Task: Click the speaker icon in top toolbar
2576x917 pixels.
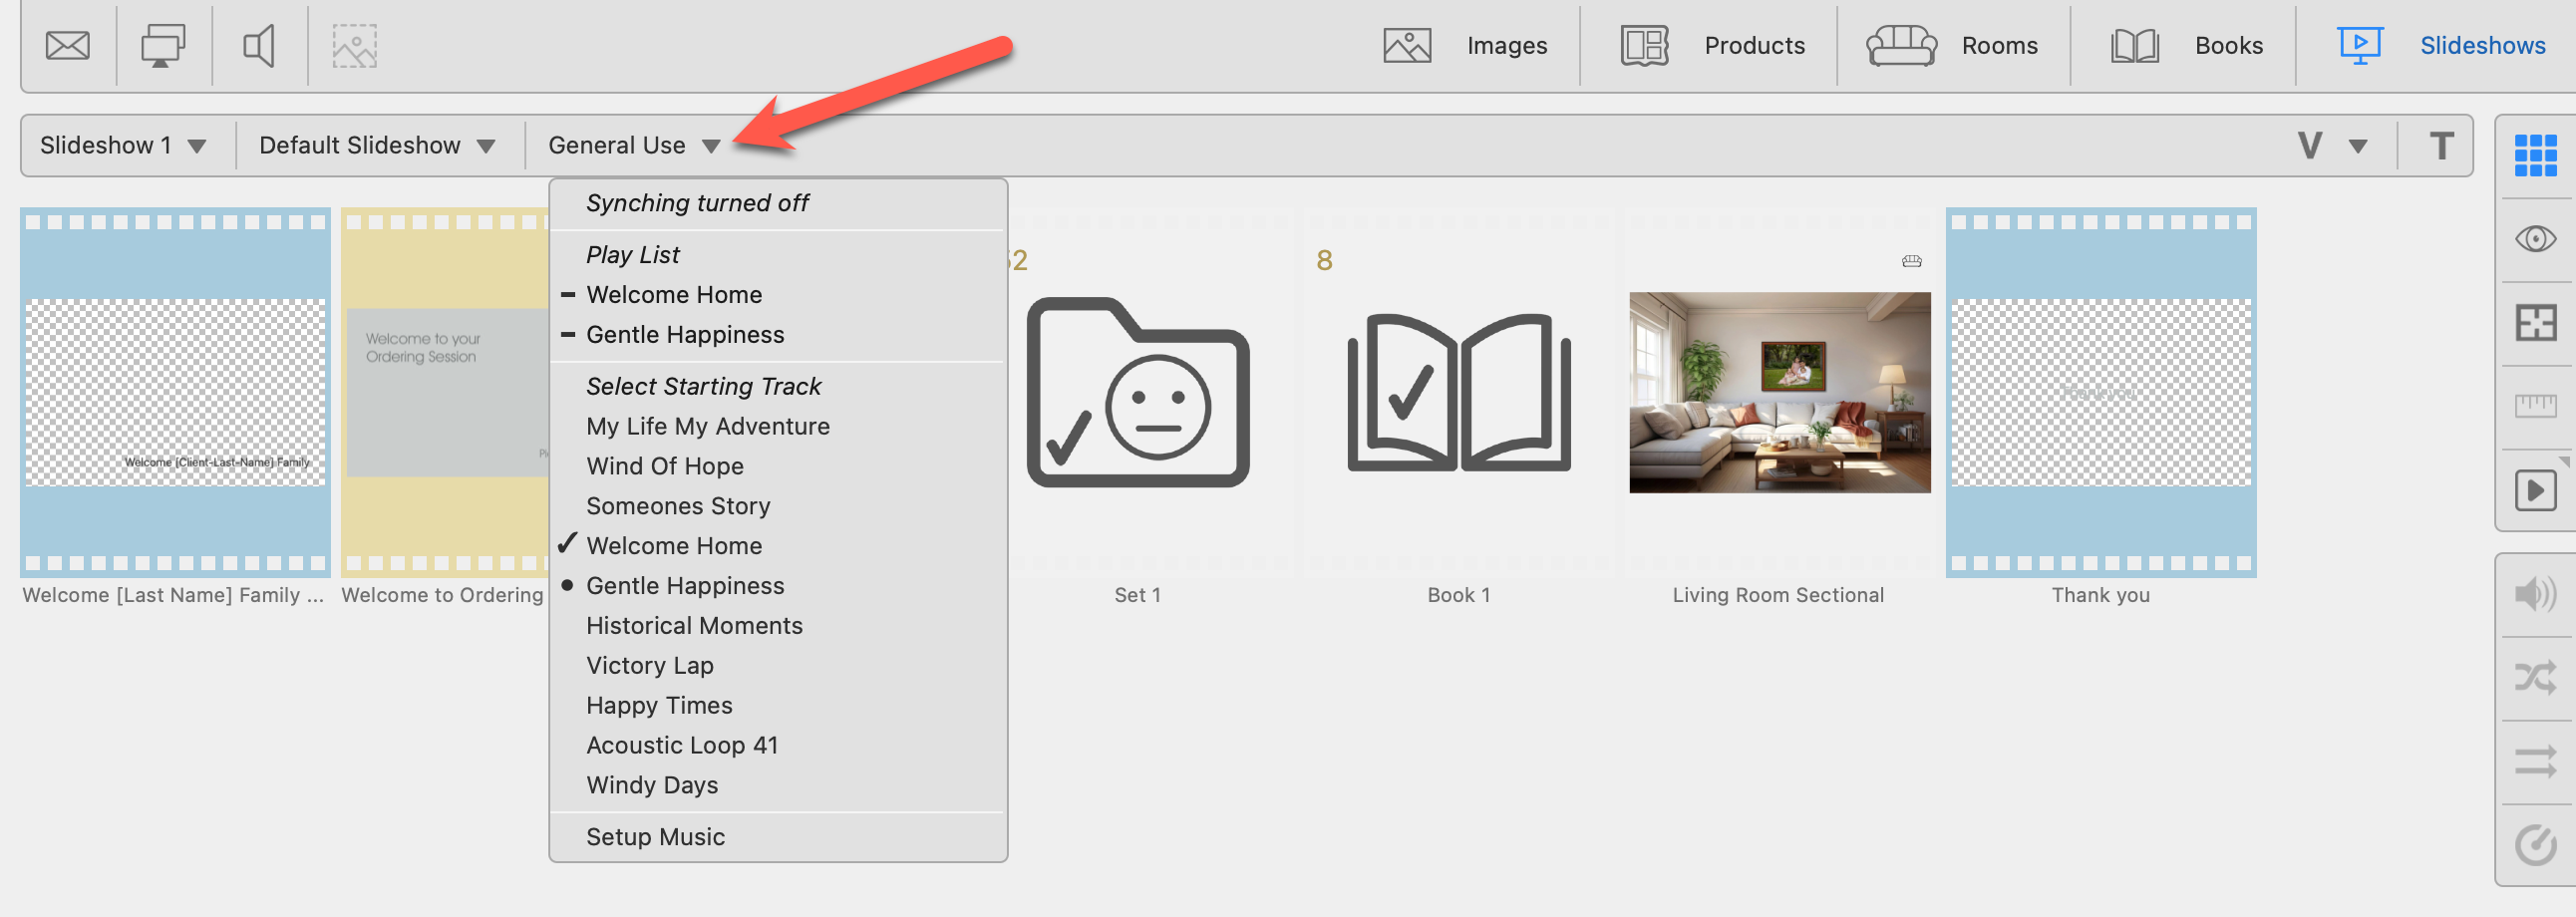Action: coord(259,46)
